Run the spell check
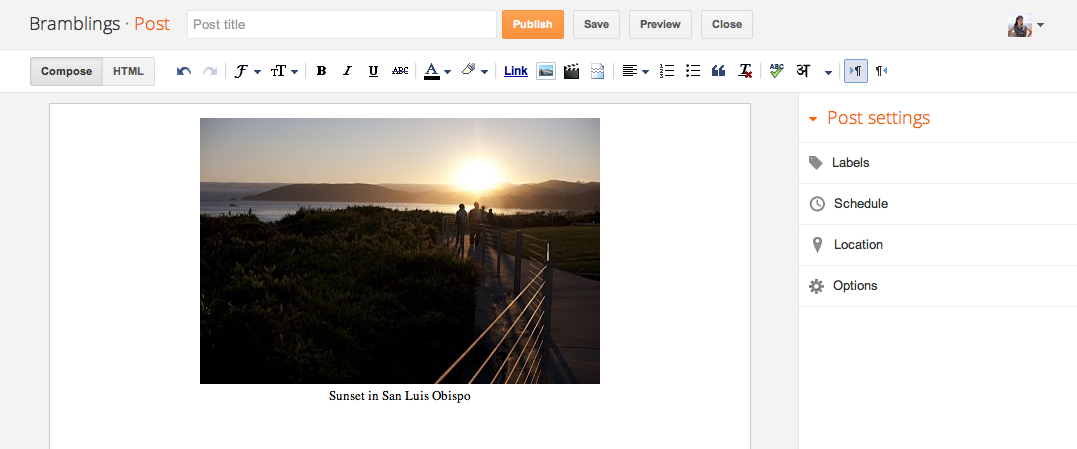 [776, 71]
